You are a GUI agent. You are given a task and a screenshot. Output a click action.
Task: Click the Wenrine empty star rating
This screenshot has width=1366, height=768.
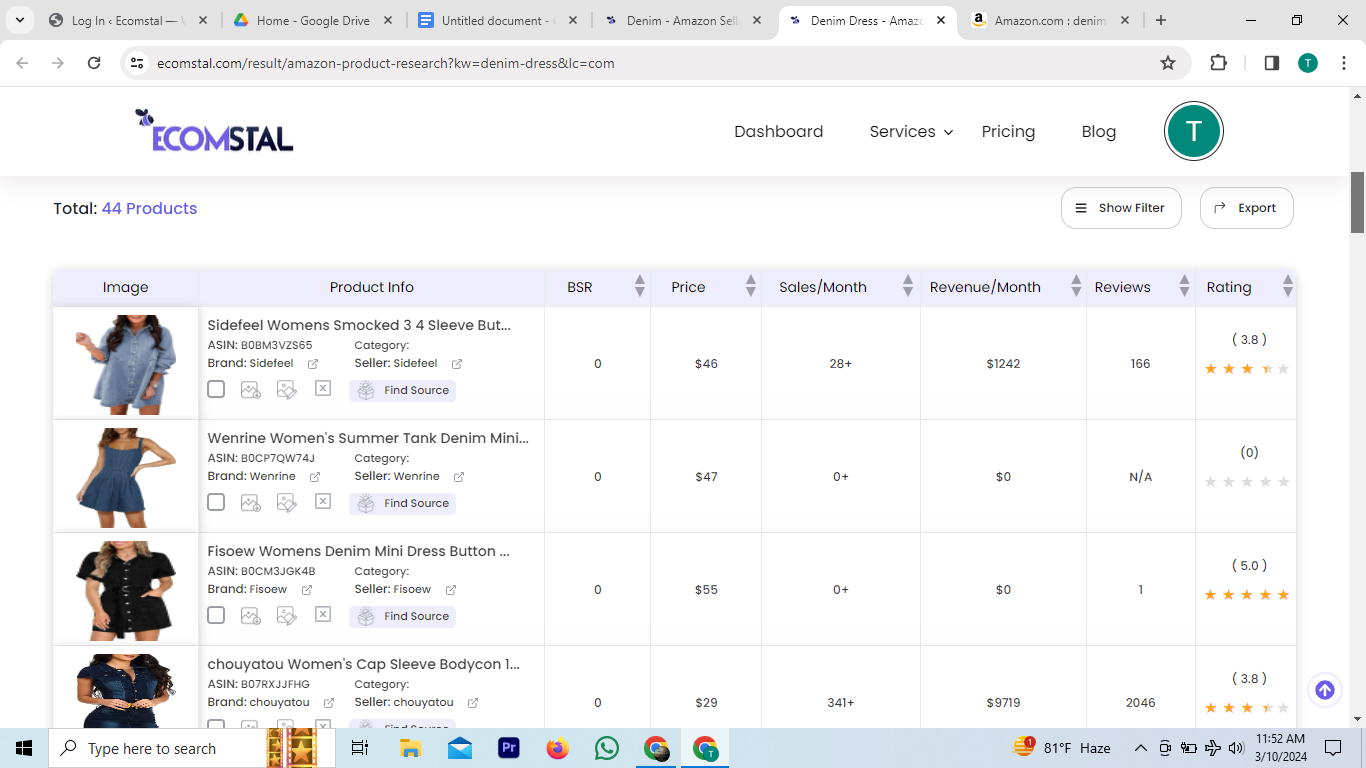(x=1247, y=482)
